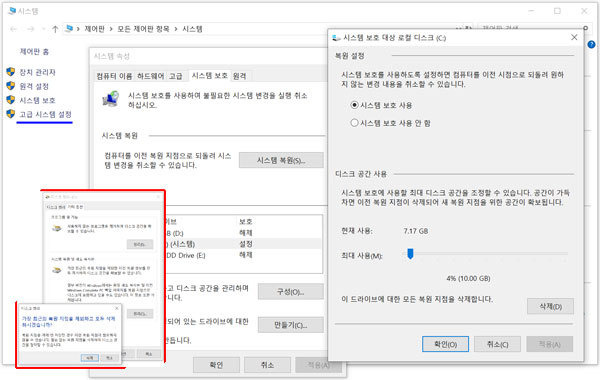Open the 원격 설정 link
This screenshot has height=380, width=600.
click(34, 86)
